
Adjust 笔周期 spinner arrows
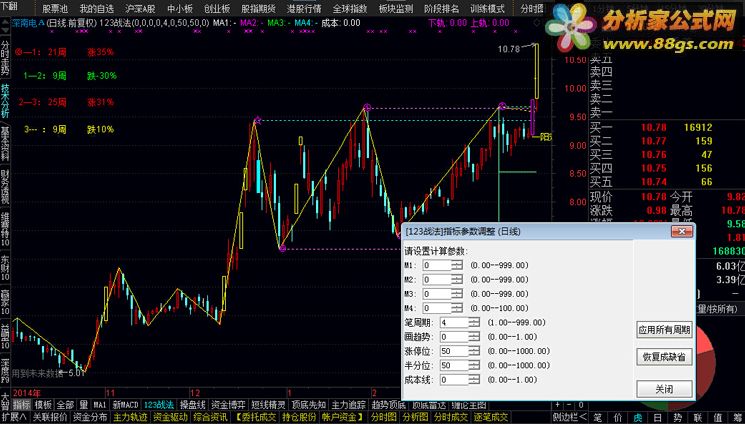tap(475, 323)
